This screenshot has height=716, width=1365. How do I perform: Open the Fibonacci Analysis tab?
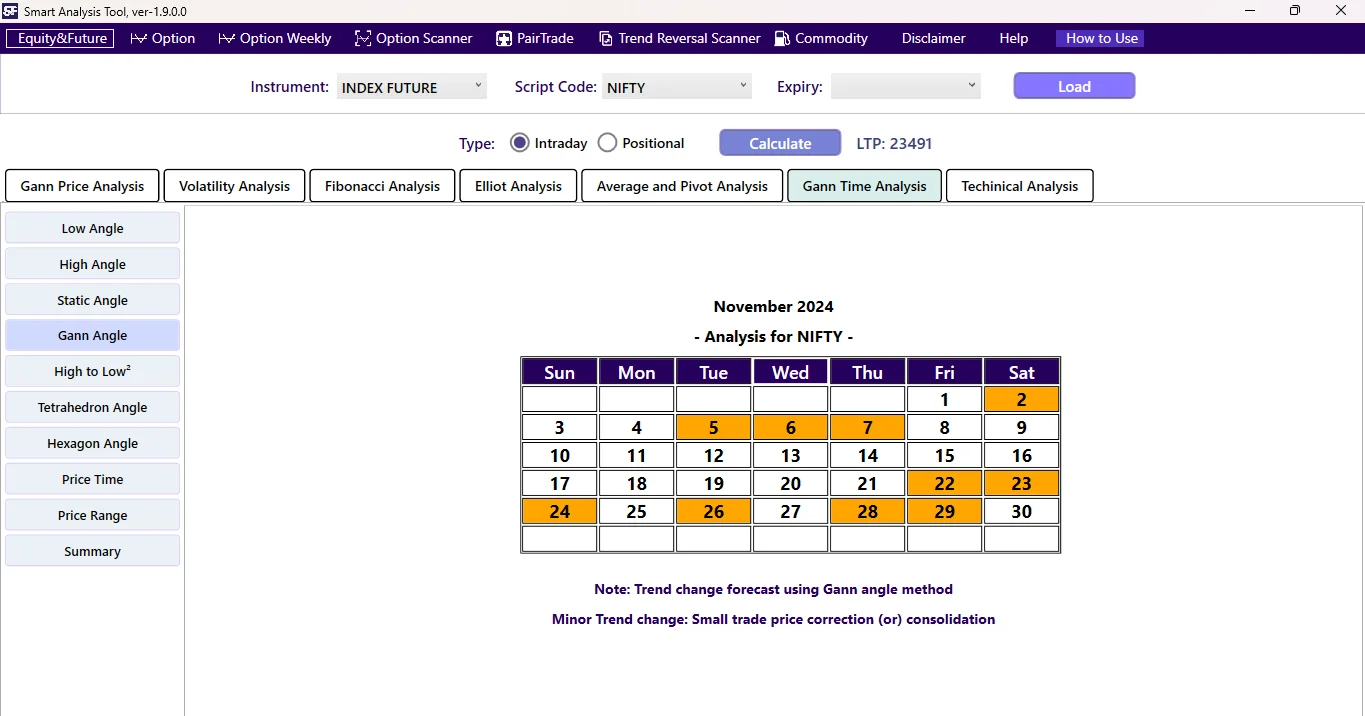pyautogui.click(x=382, y=185)
